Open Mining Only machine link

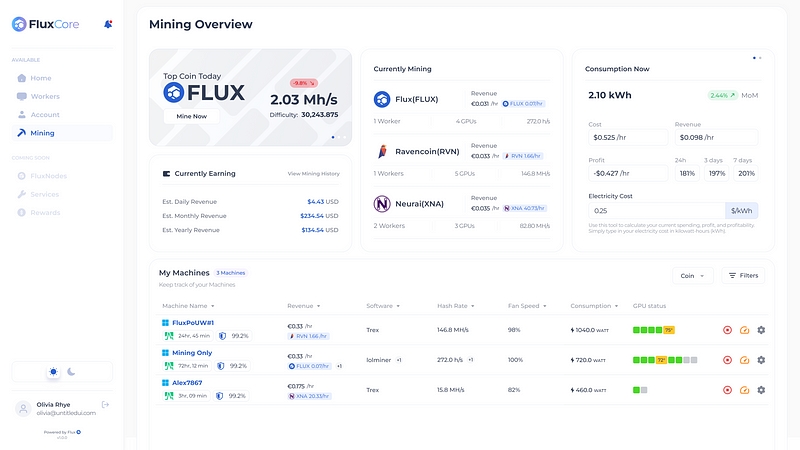tap(192, 353)
